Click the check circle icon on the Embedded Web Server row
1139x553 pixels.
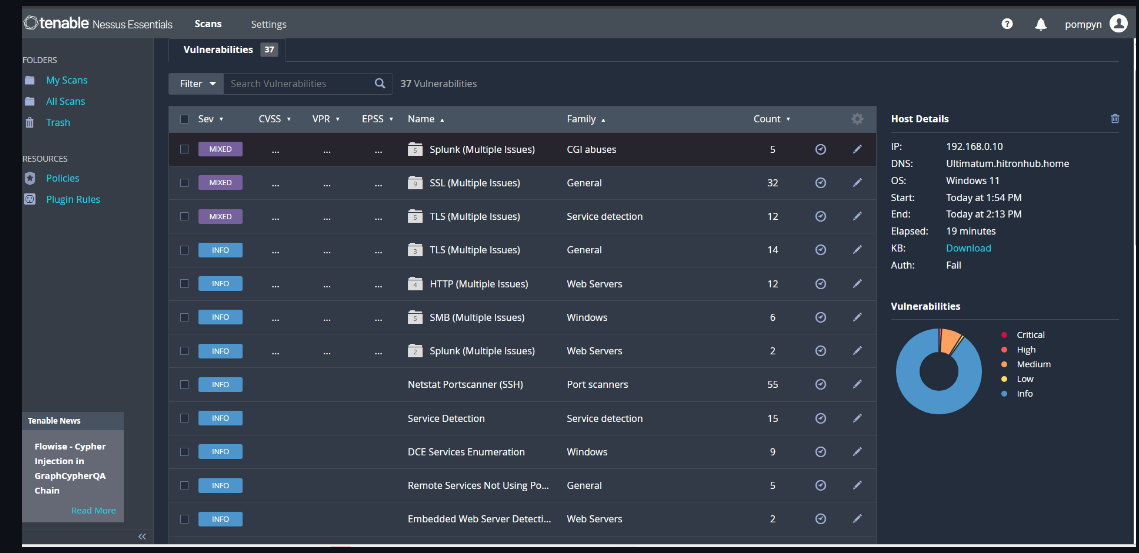(x=821, y=519)
